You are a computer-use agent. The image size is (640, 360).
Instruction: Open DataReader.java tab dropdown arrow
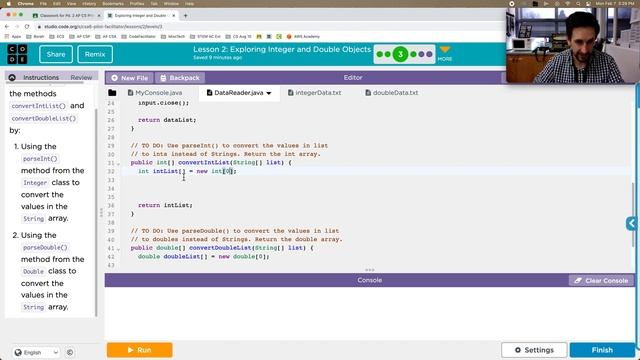pyautogui.click(x=269, y=93)
